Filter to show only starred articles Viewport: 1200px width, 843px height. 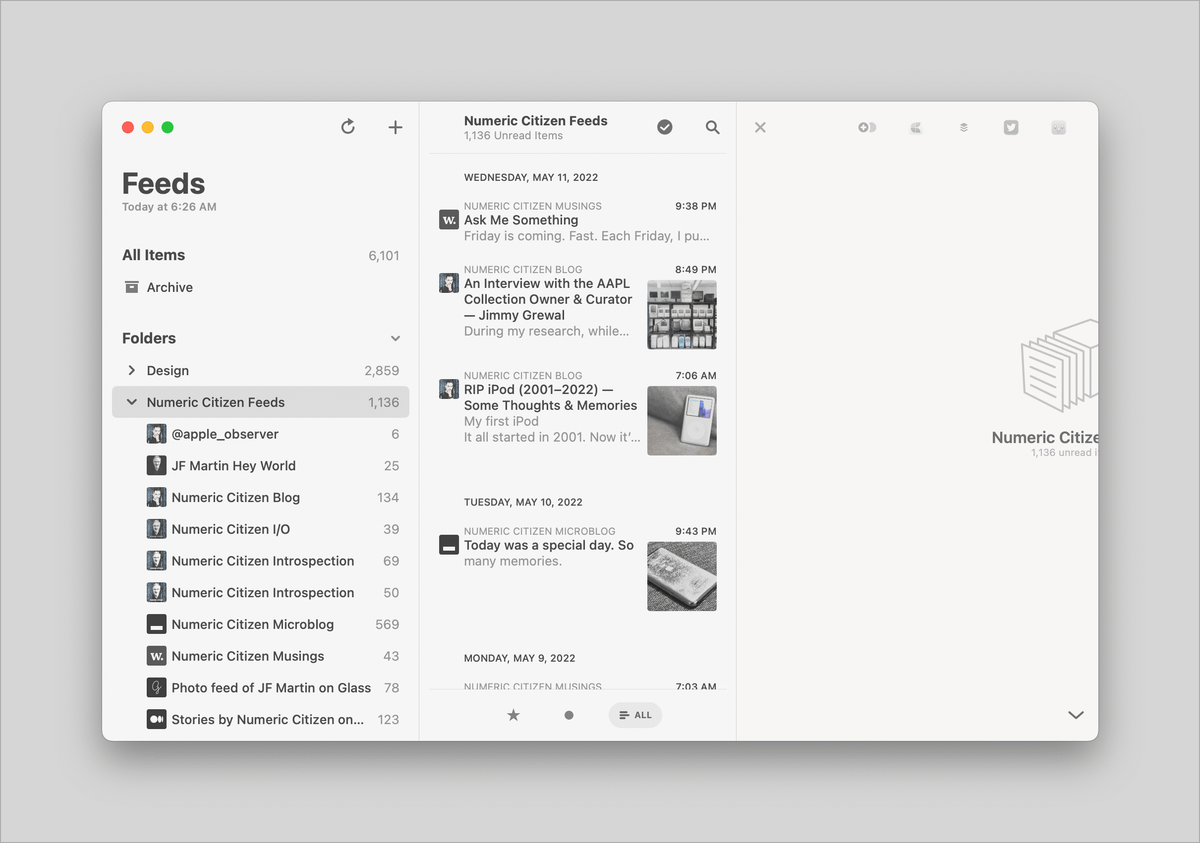pos(513,715)
